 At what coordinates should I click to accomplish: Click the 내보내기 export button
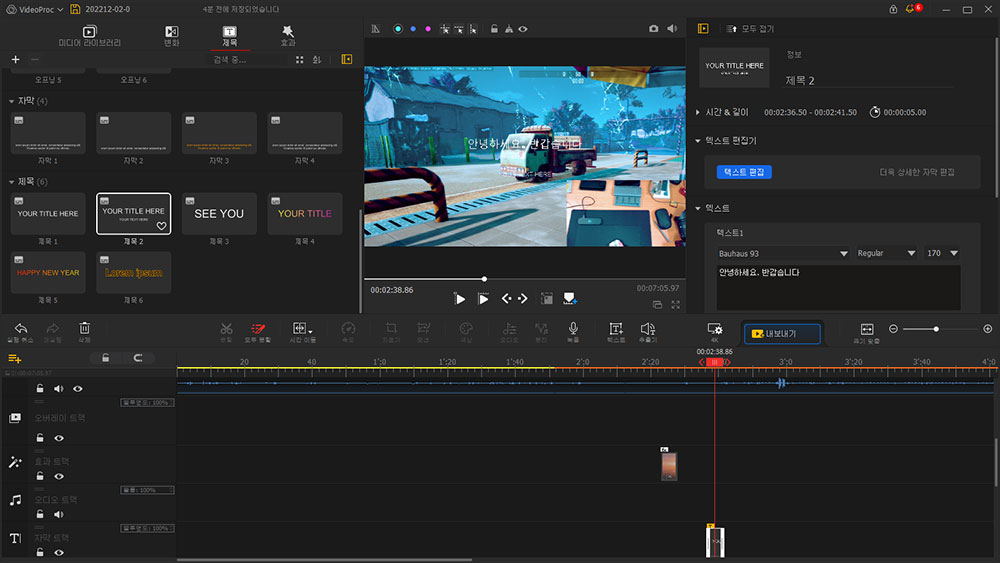click(x=782, y=333)
